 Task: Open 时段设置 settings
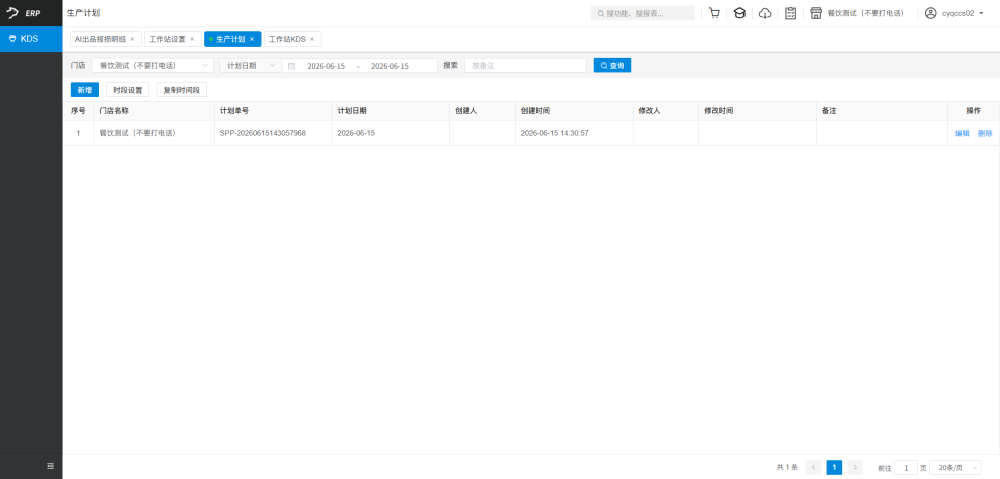[128, 90]
